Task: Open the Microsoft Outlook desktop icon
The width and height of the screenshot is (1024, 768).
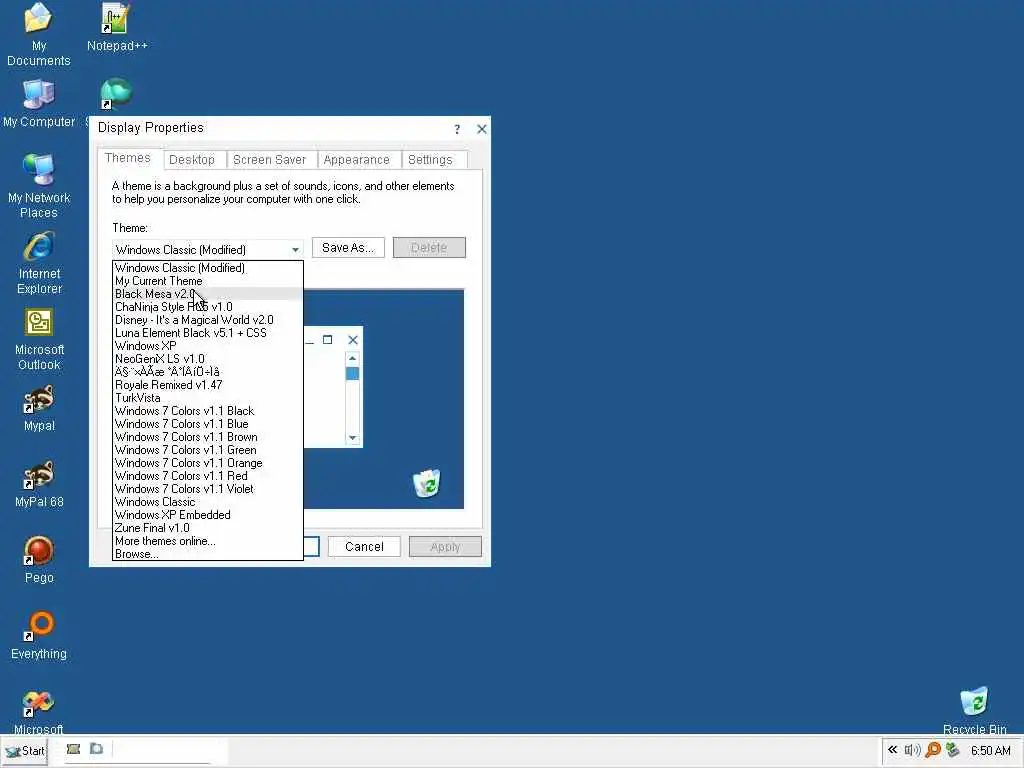Action: pyautogui.click(x=39, y=339)
